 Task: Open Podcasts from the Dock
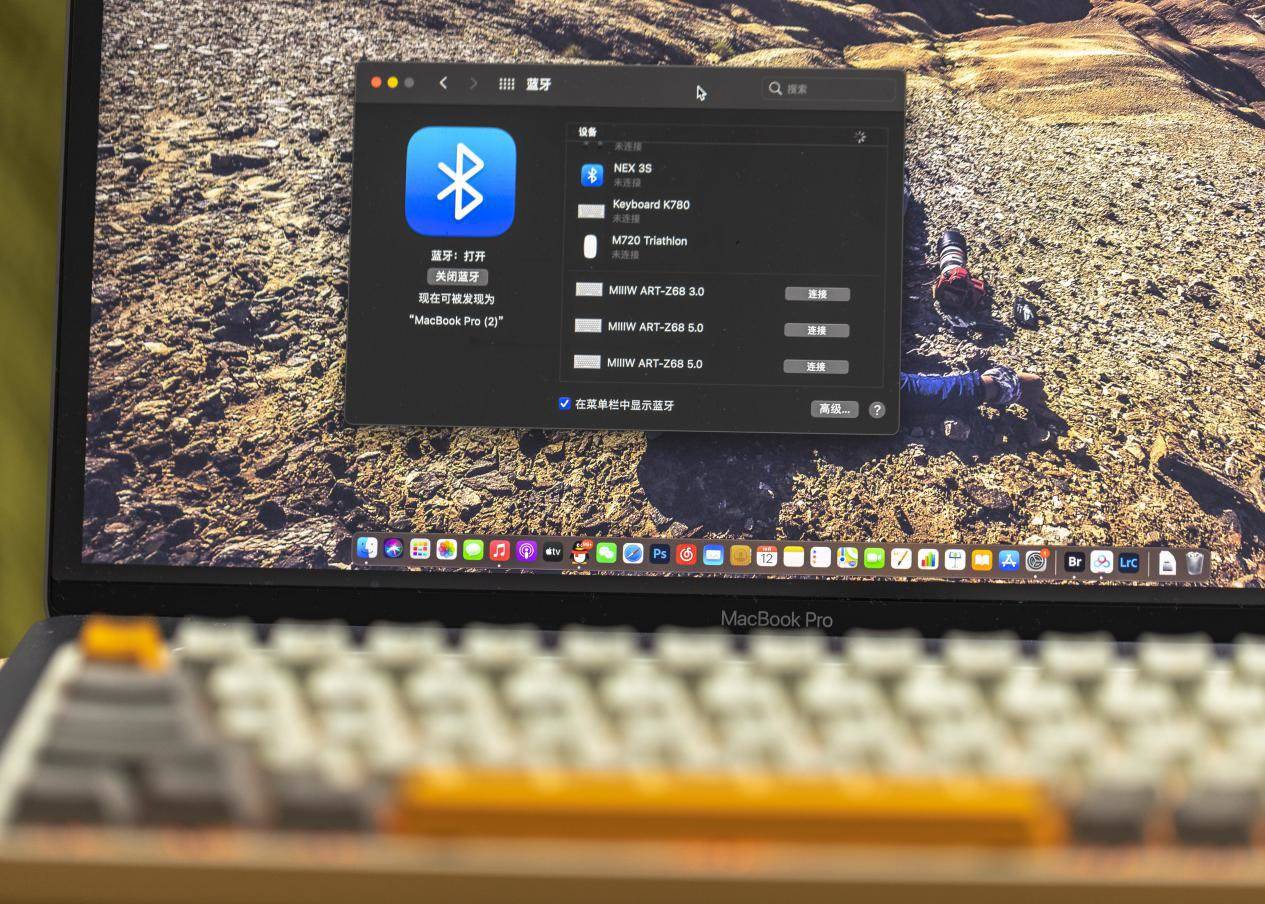pyautogui.click(x=526, y=551)
